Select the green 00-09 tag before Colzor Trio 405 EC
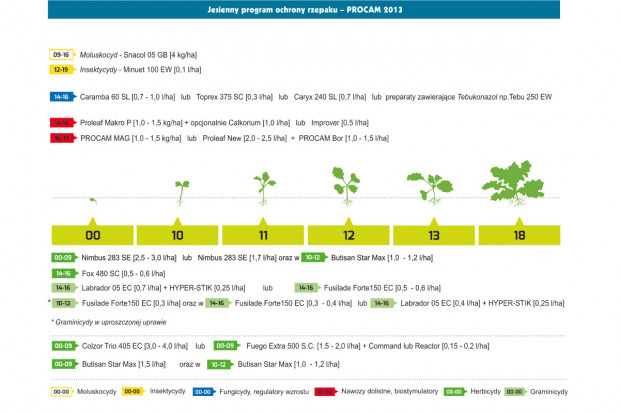Viewport: 620px width, 413px height. (65, 346)
